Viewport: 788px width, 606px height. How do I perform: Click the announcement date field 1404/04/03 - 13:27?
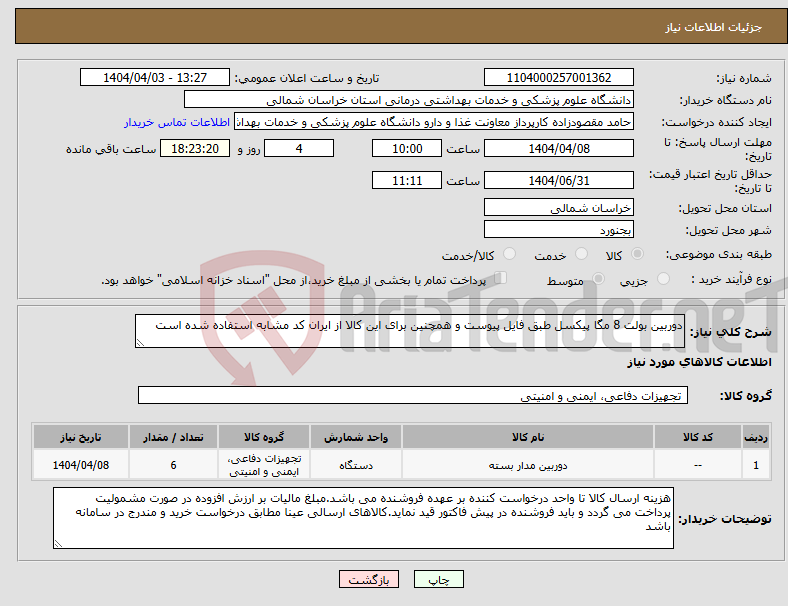(x=155, y=78)
